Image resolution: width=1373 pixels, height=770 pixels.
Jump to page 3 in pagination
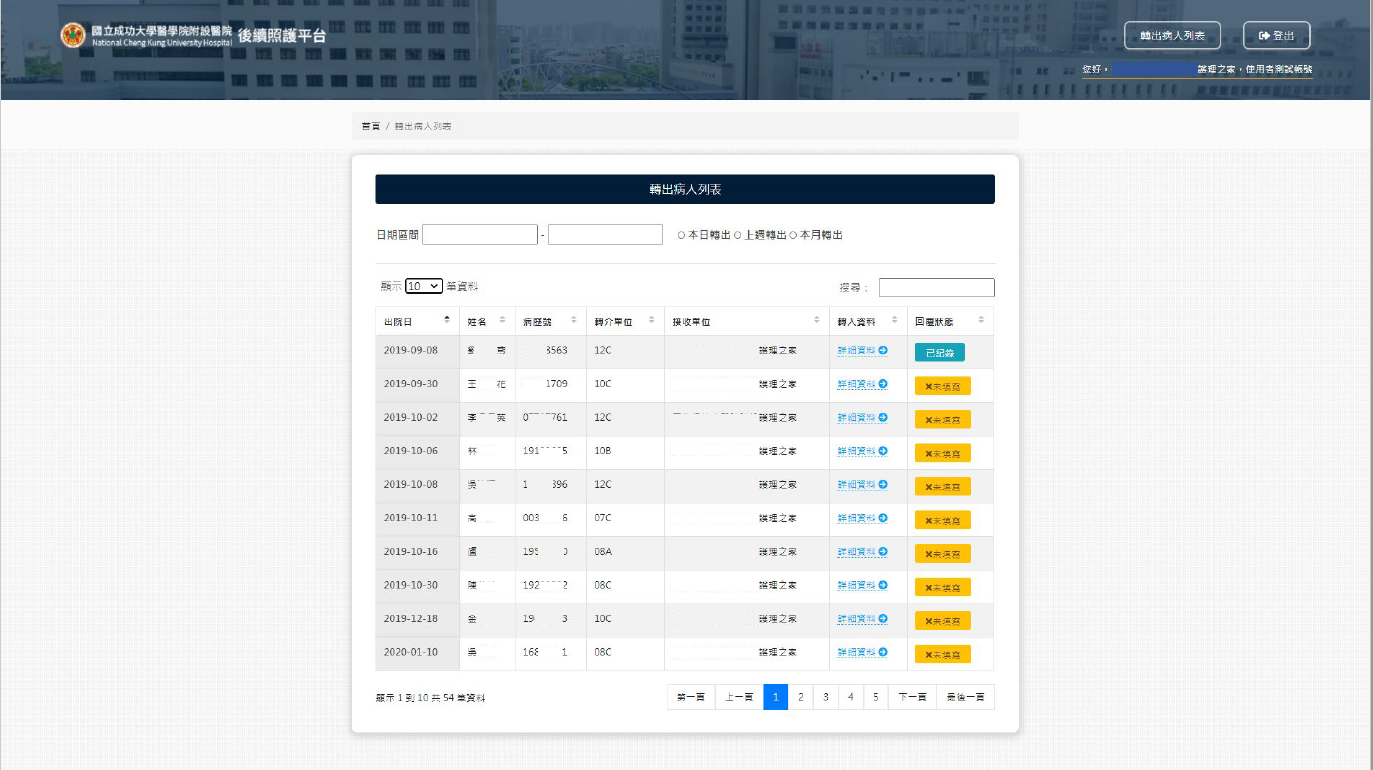[x=825, y=697]
